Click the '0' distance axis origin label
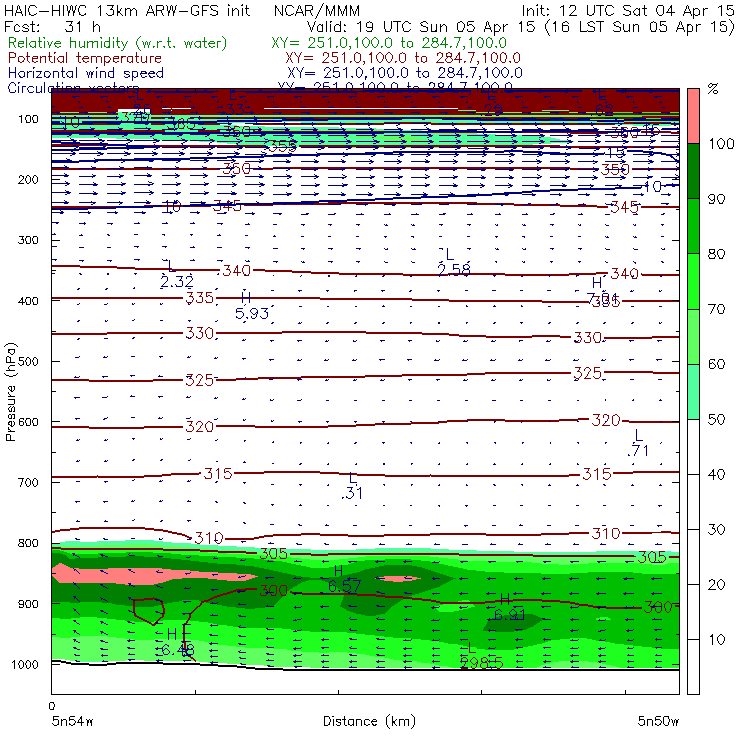740x740 pixels. 52,706
